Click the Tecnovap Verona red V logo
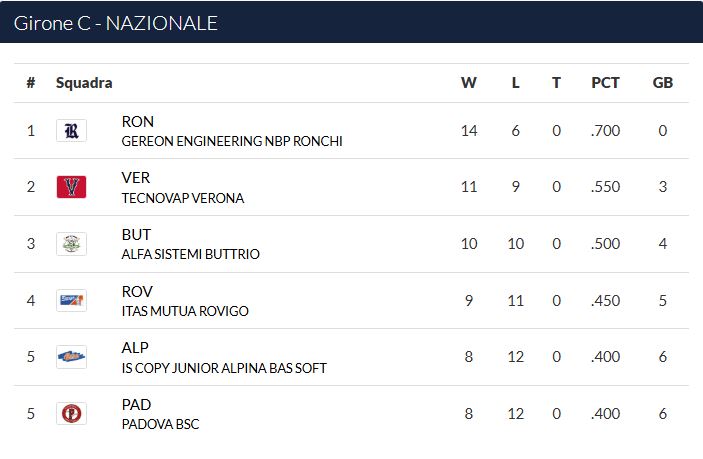 pyautogui.click(x=71, y=187)
